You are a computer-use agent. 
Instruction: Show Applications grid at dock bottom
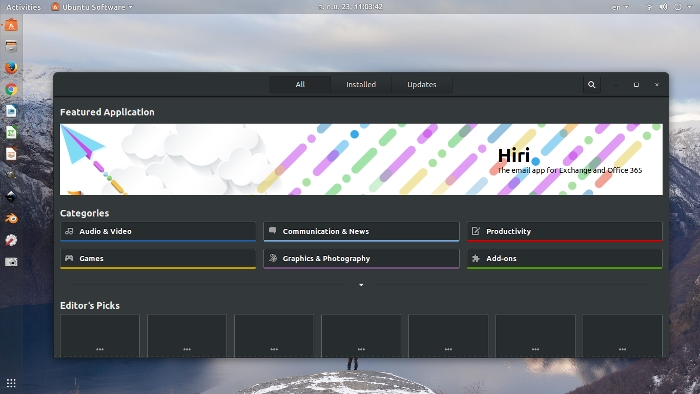point(11,383)
